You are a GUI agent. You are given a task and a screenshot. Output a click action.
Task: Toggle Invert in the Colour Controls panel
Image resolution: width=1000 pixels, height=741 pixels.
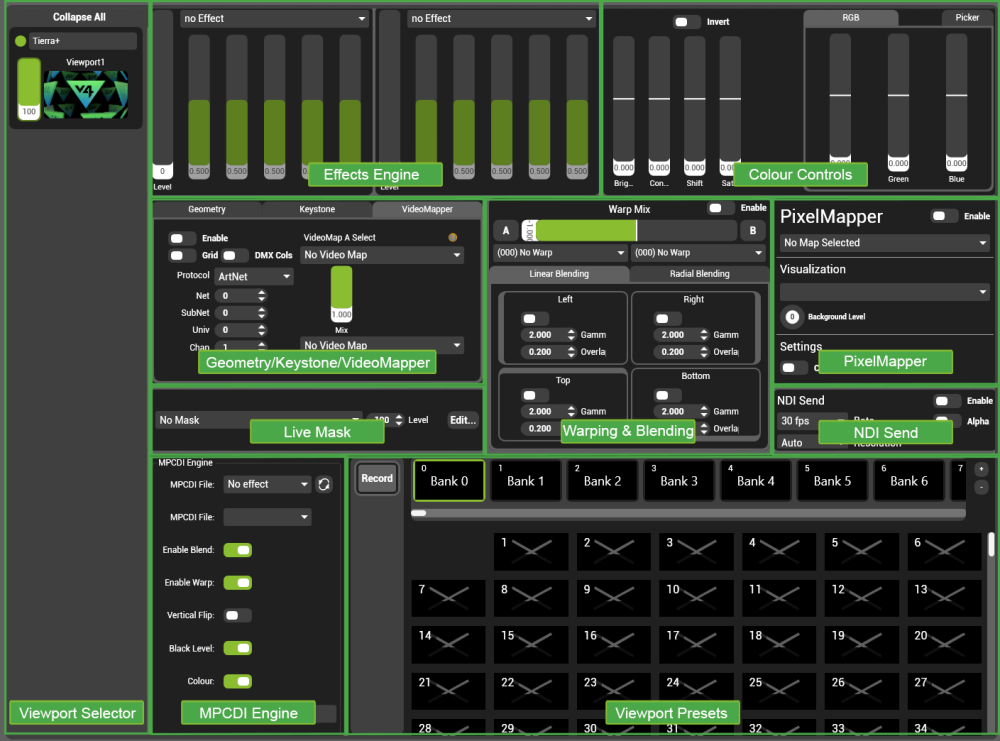pos(684,21)
